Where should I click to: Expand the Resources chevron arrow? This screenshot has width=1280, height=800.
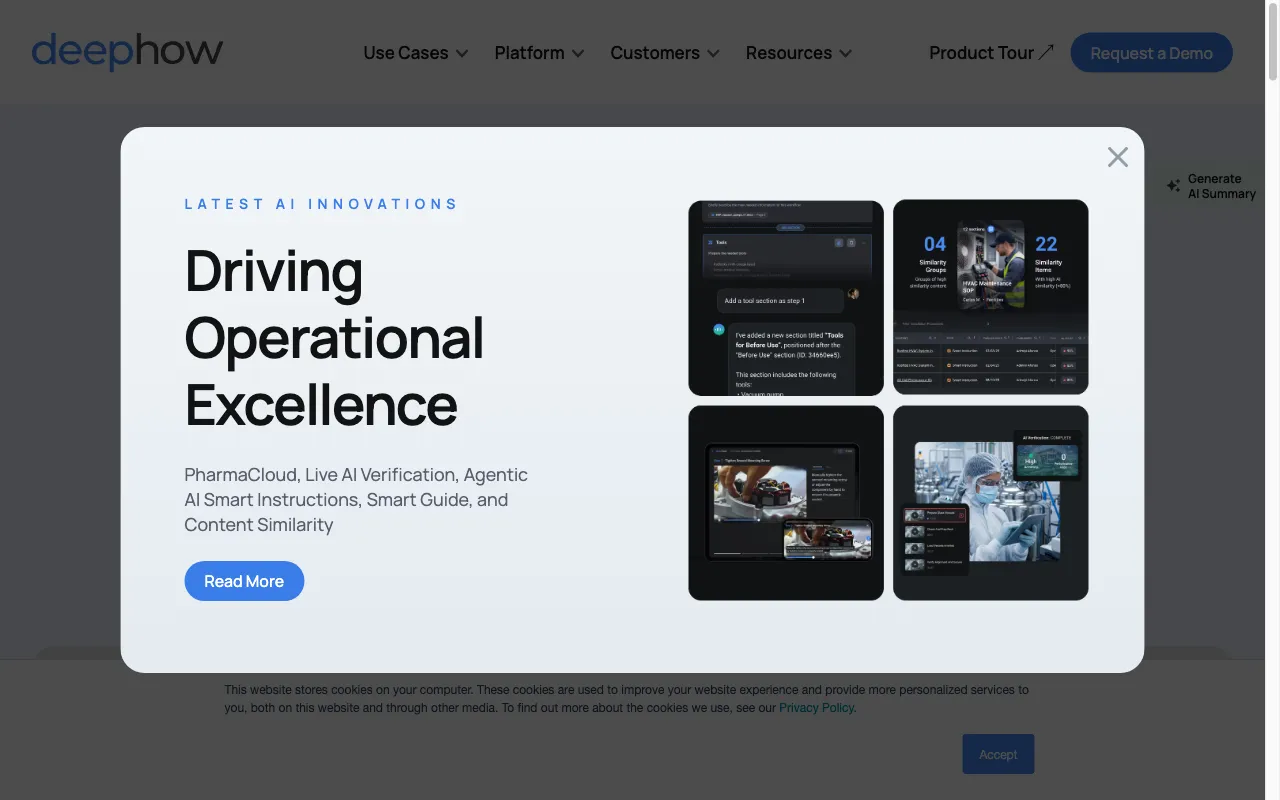846,54
